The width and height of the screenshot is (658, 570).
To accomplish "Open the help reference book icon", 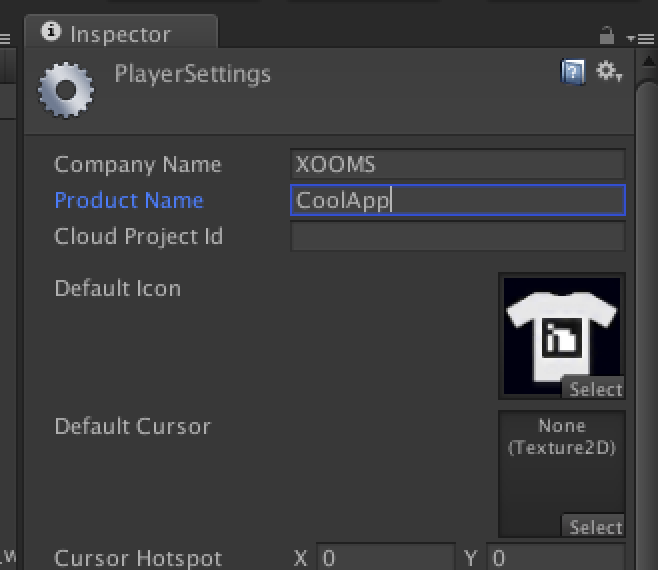I will tap(573, 72).
